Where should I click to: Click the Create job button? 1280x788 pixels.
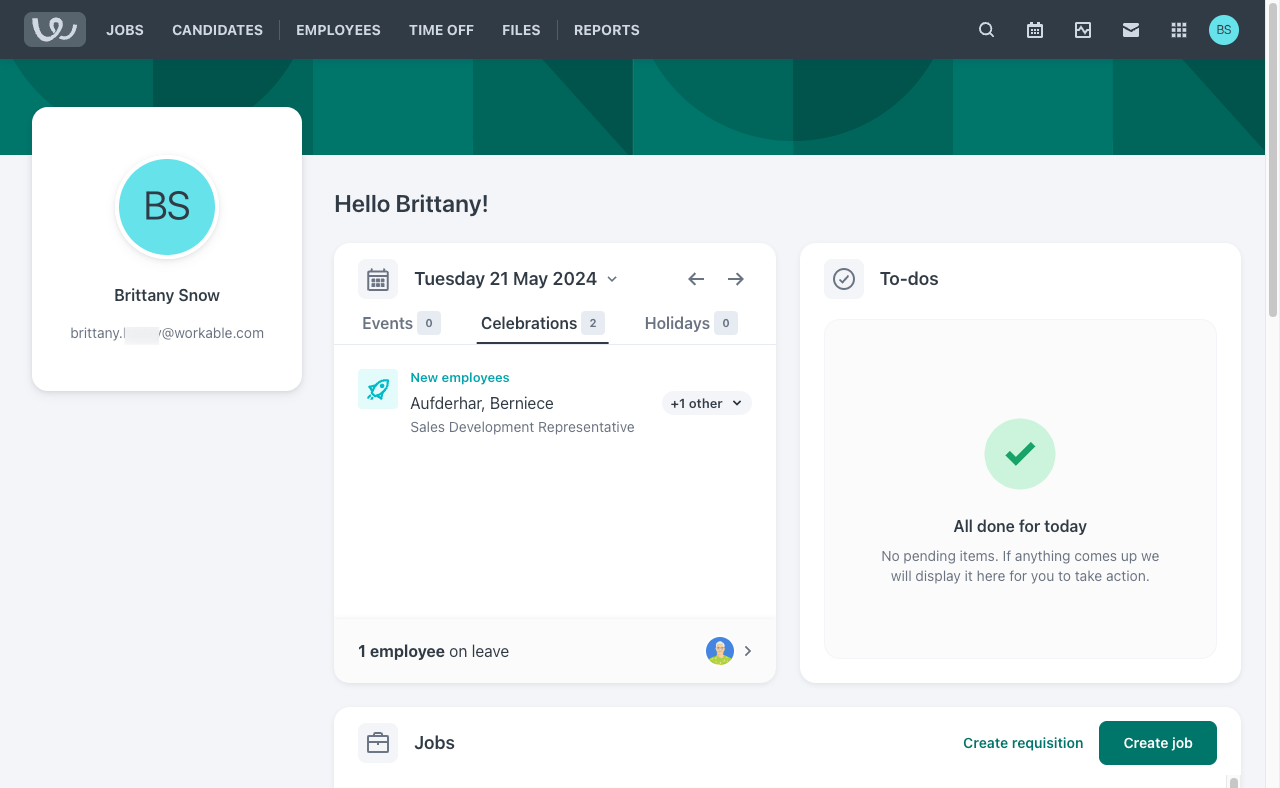1157,743
